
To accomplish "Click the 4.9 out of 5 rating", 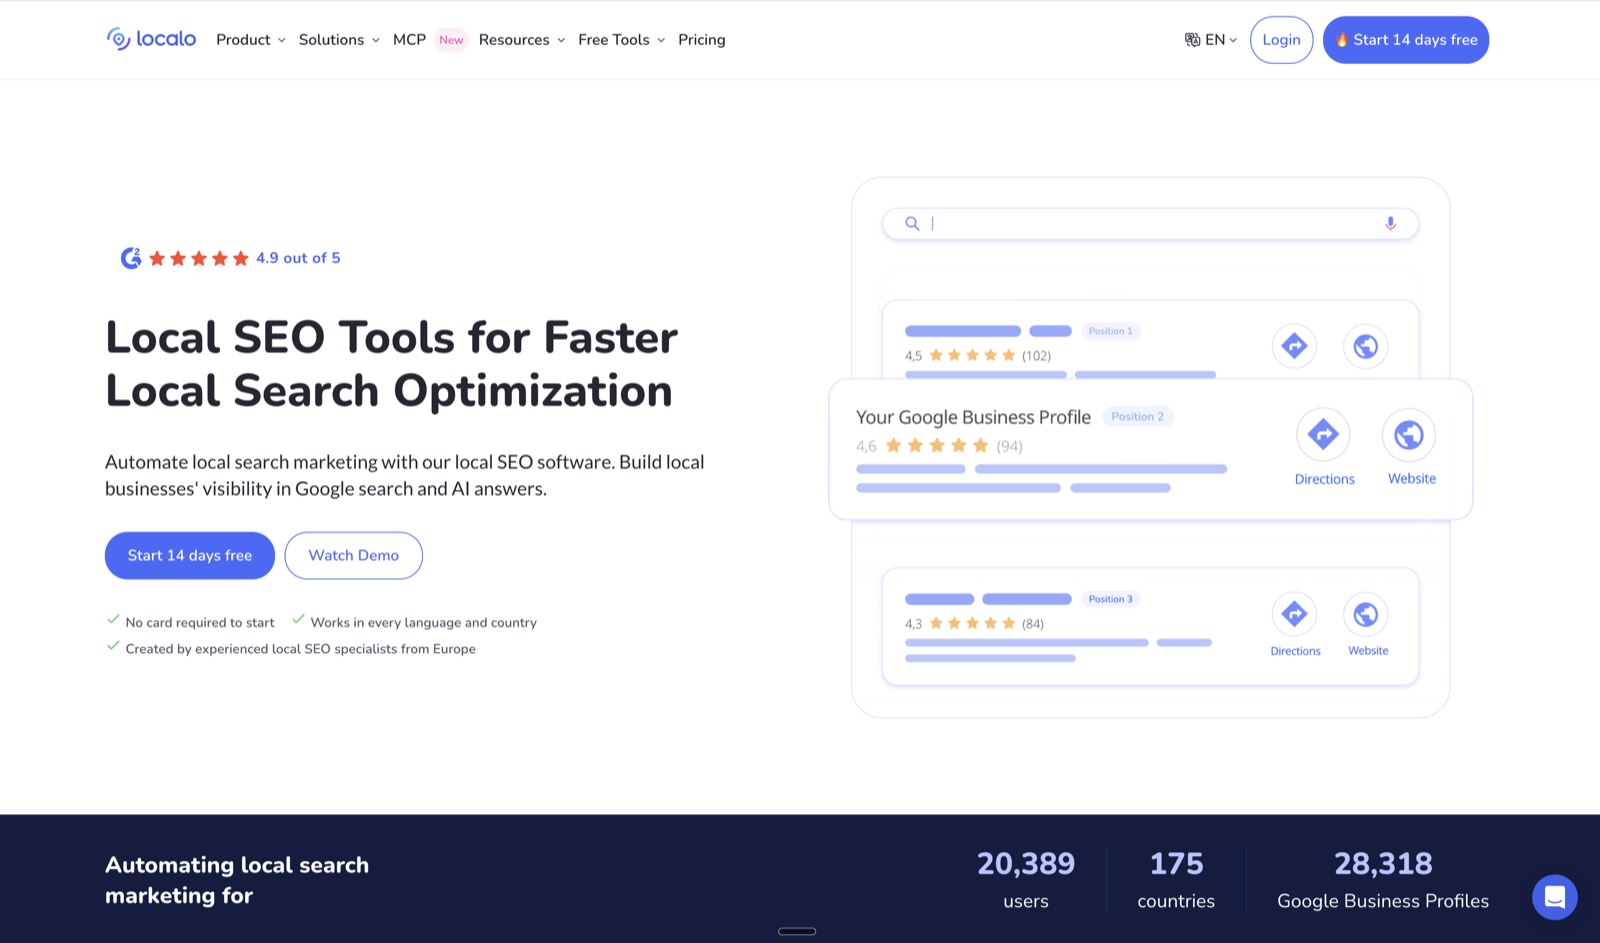I will (298, 258).
